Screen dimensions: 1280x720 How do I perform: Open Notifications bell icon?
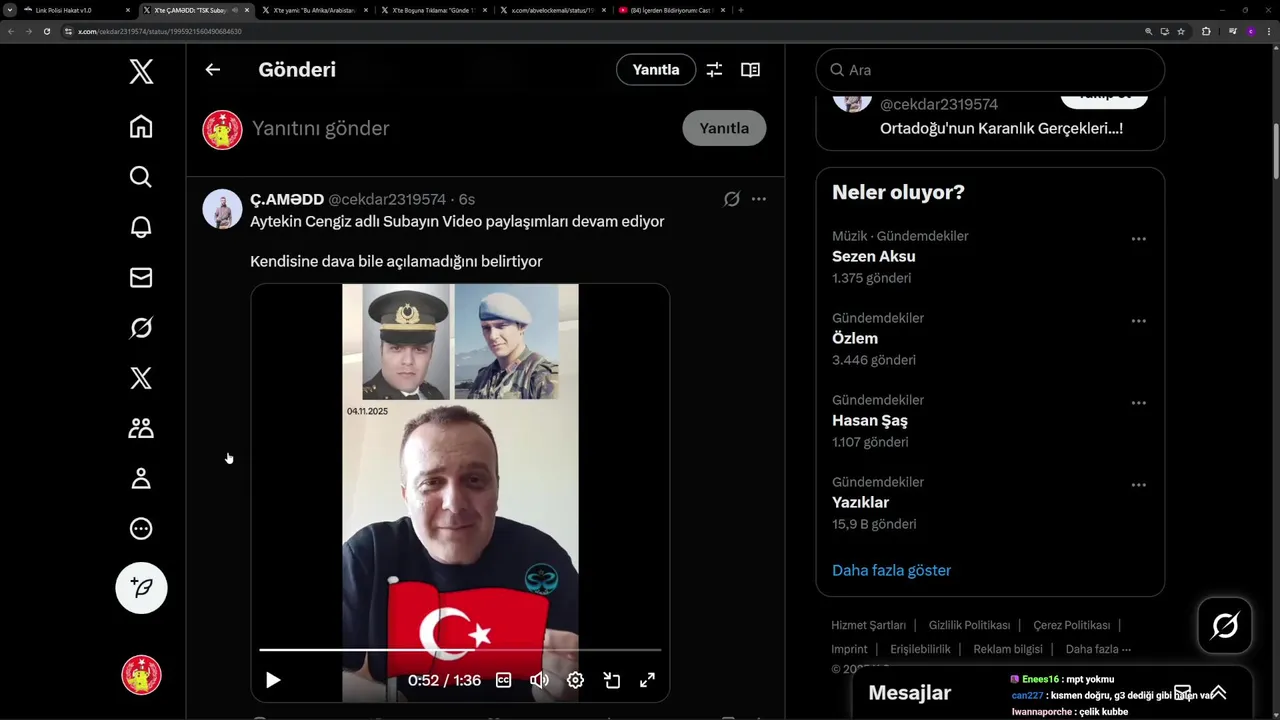click(141, 227)
